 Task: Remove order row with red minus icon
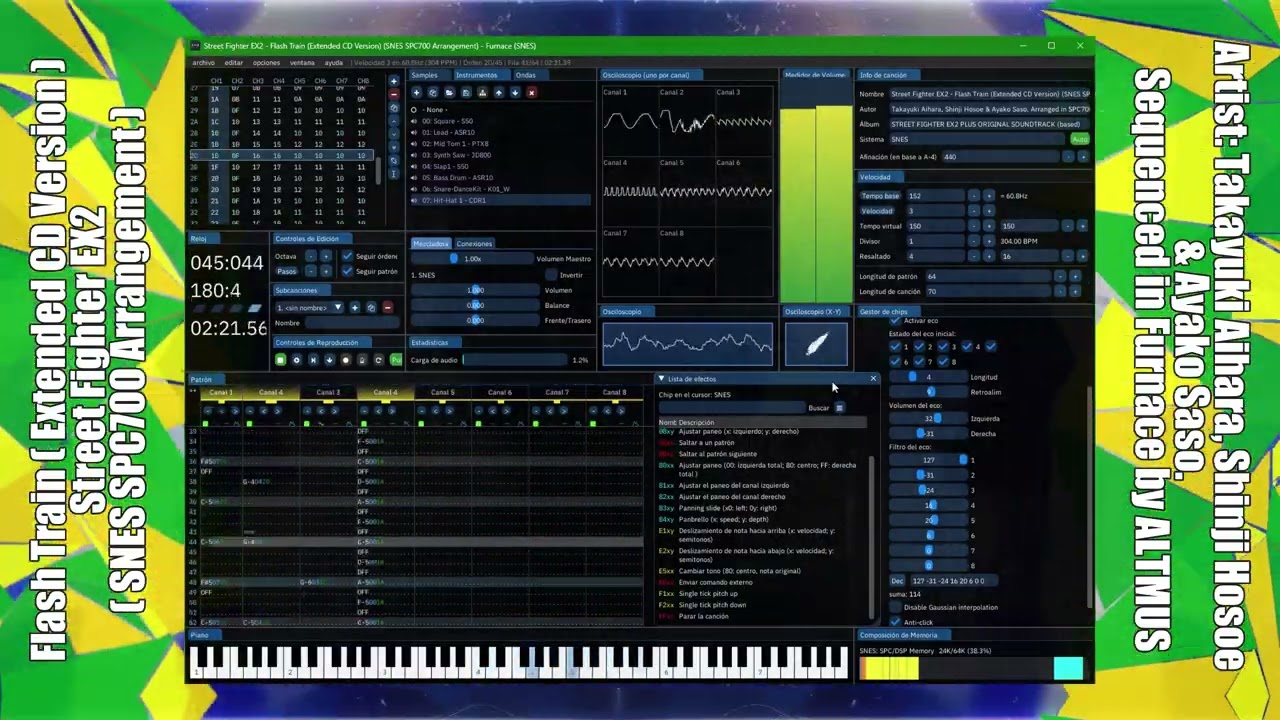[394, 94]
